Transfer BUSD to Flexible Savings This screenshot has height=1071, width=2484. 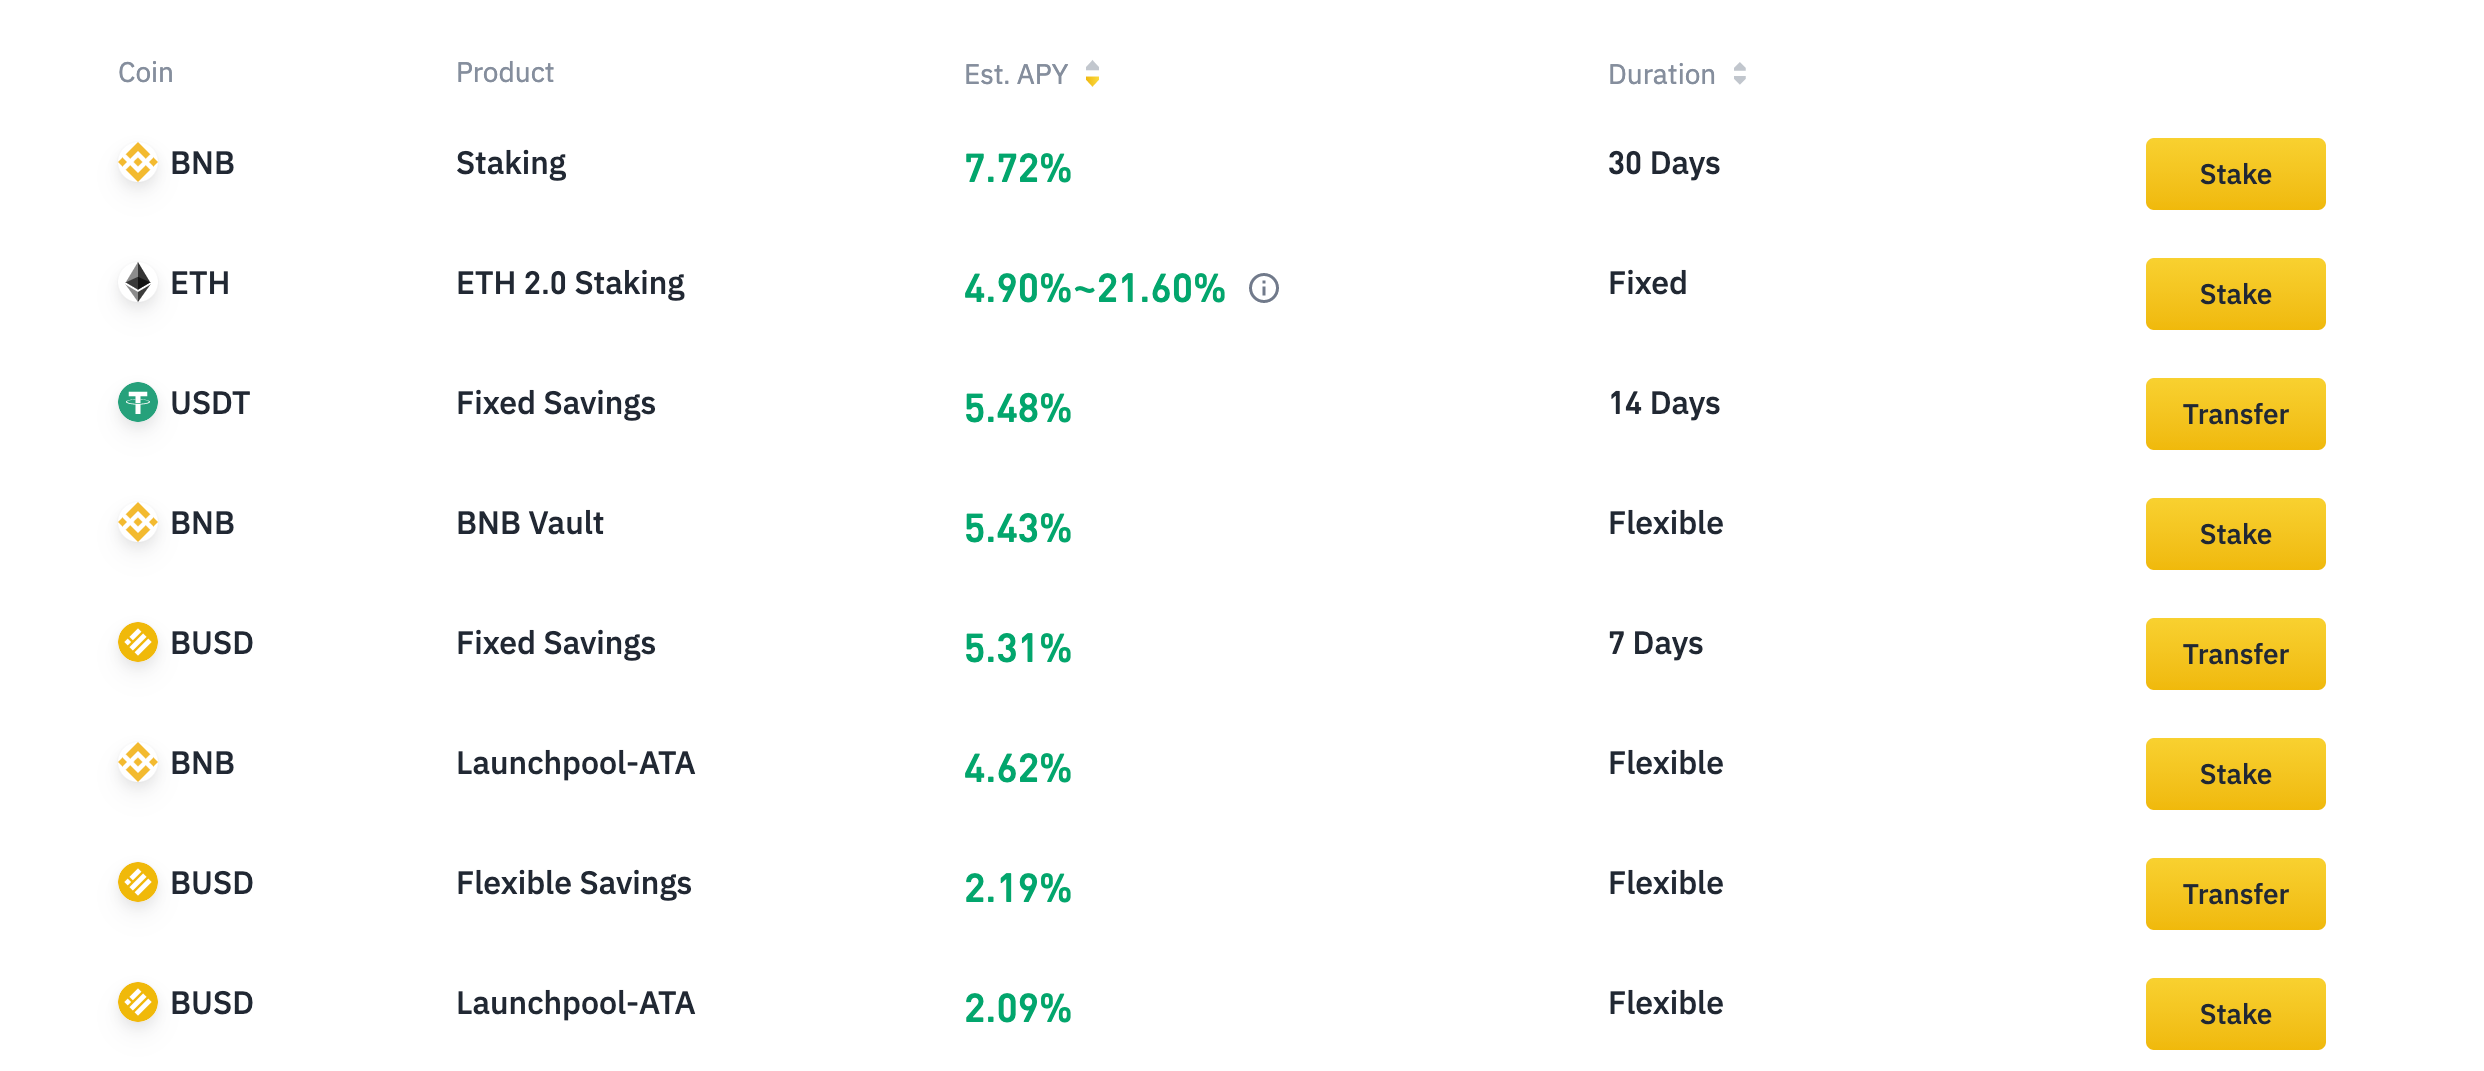pyautogui.click(x=2235, y=894)
